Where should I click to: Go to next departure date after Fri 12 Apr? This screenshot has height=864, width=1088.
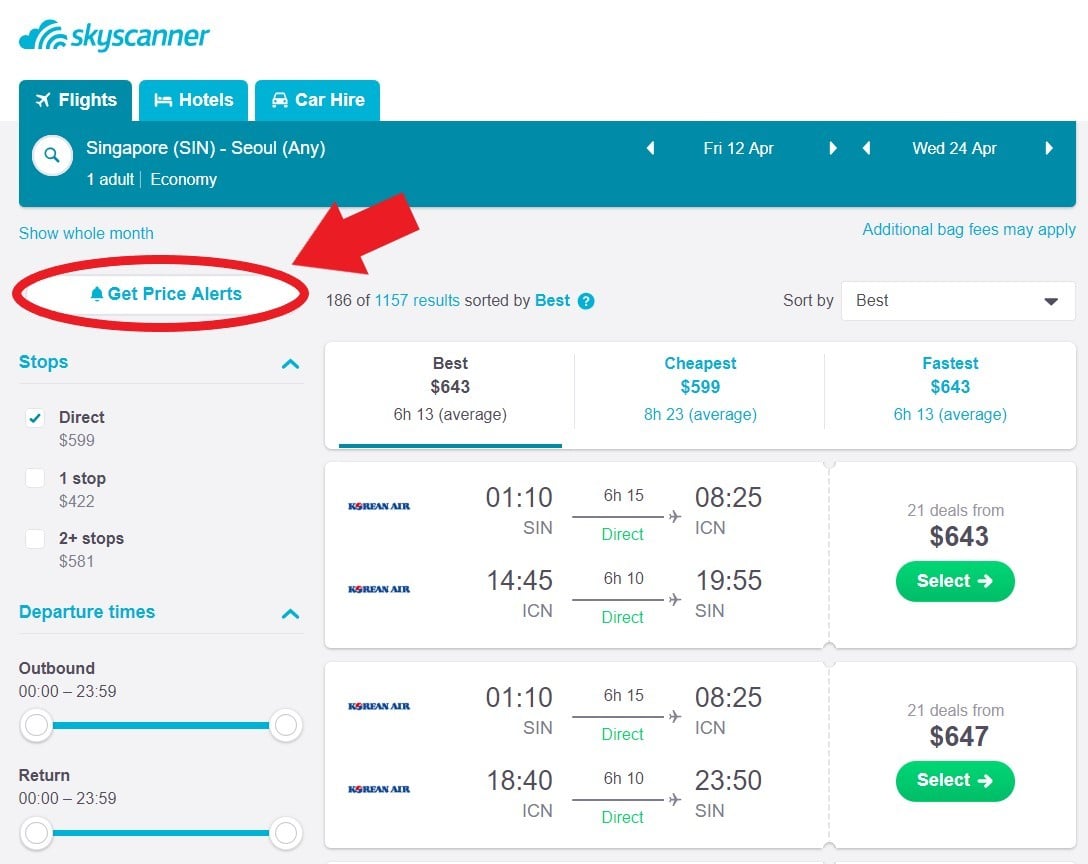[x=833, y=148]
